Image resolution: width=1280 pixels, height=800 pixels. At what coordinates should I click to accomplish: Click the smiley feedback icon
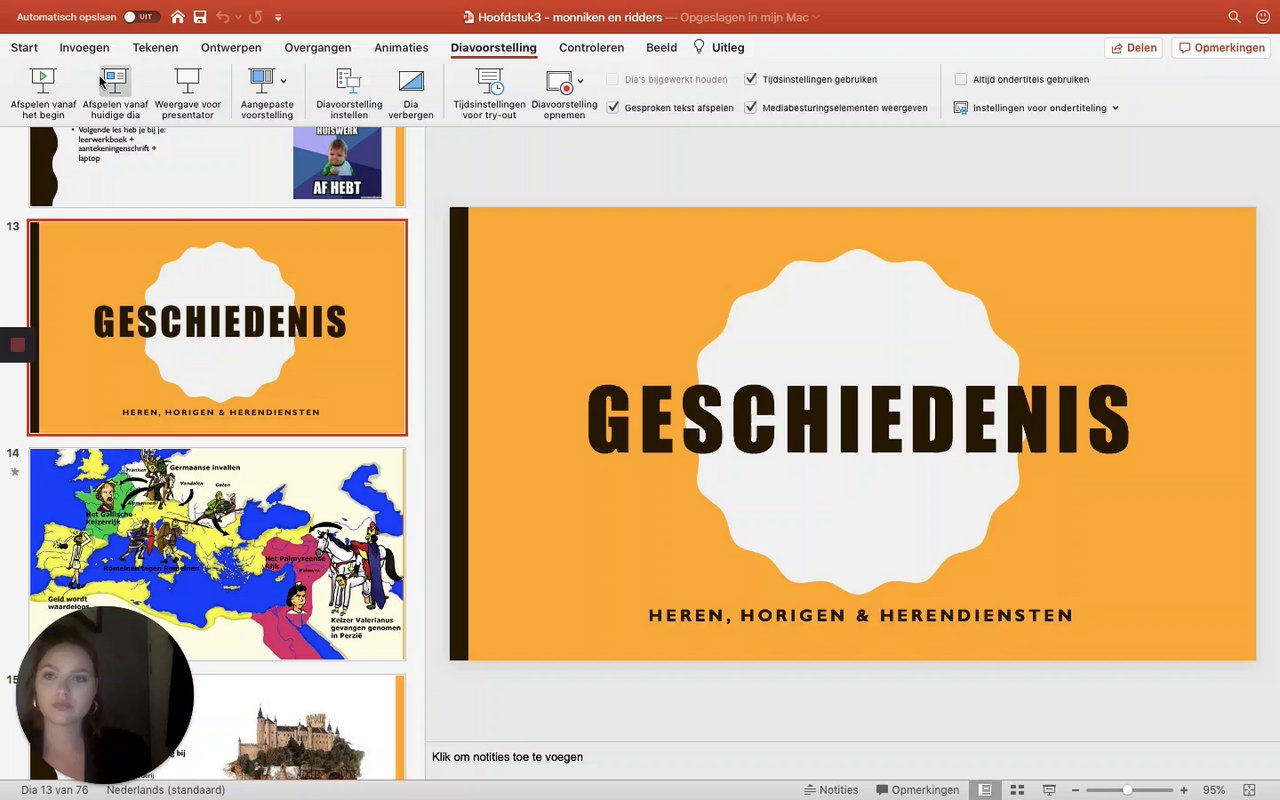(1263, 17)
